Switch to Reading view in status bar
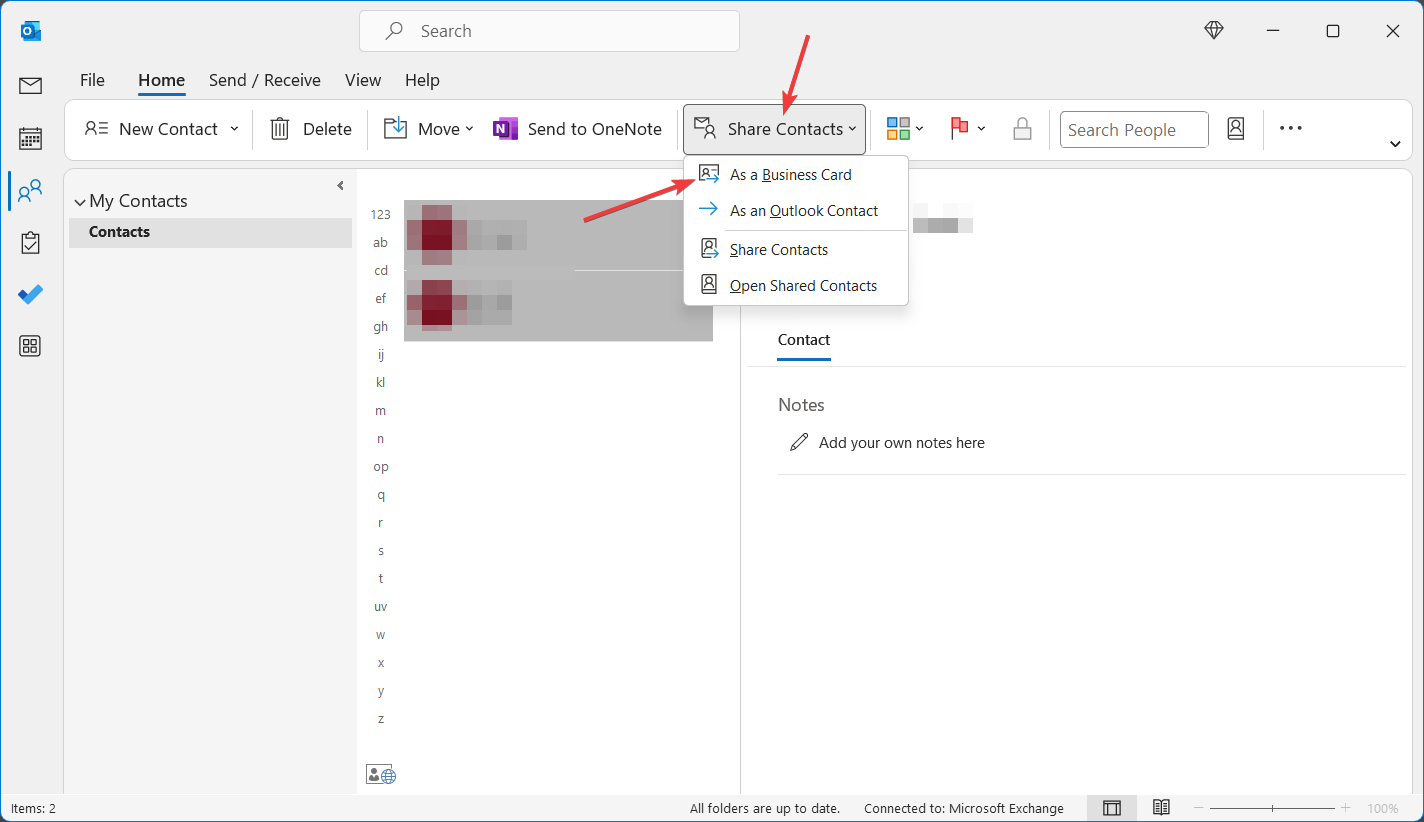 (1161, 808)
